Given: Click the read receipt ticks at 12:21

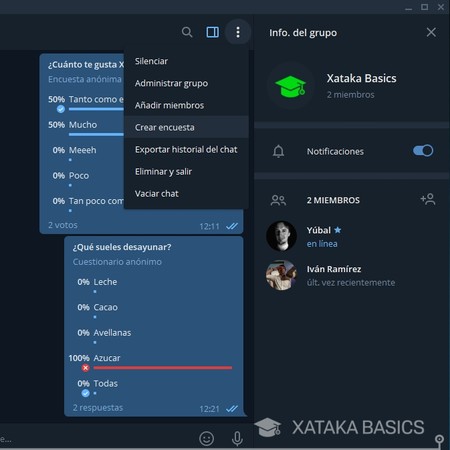Looking at the screenshot, I should coord(232,409).
